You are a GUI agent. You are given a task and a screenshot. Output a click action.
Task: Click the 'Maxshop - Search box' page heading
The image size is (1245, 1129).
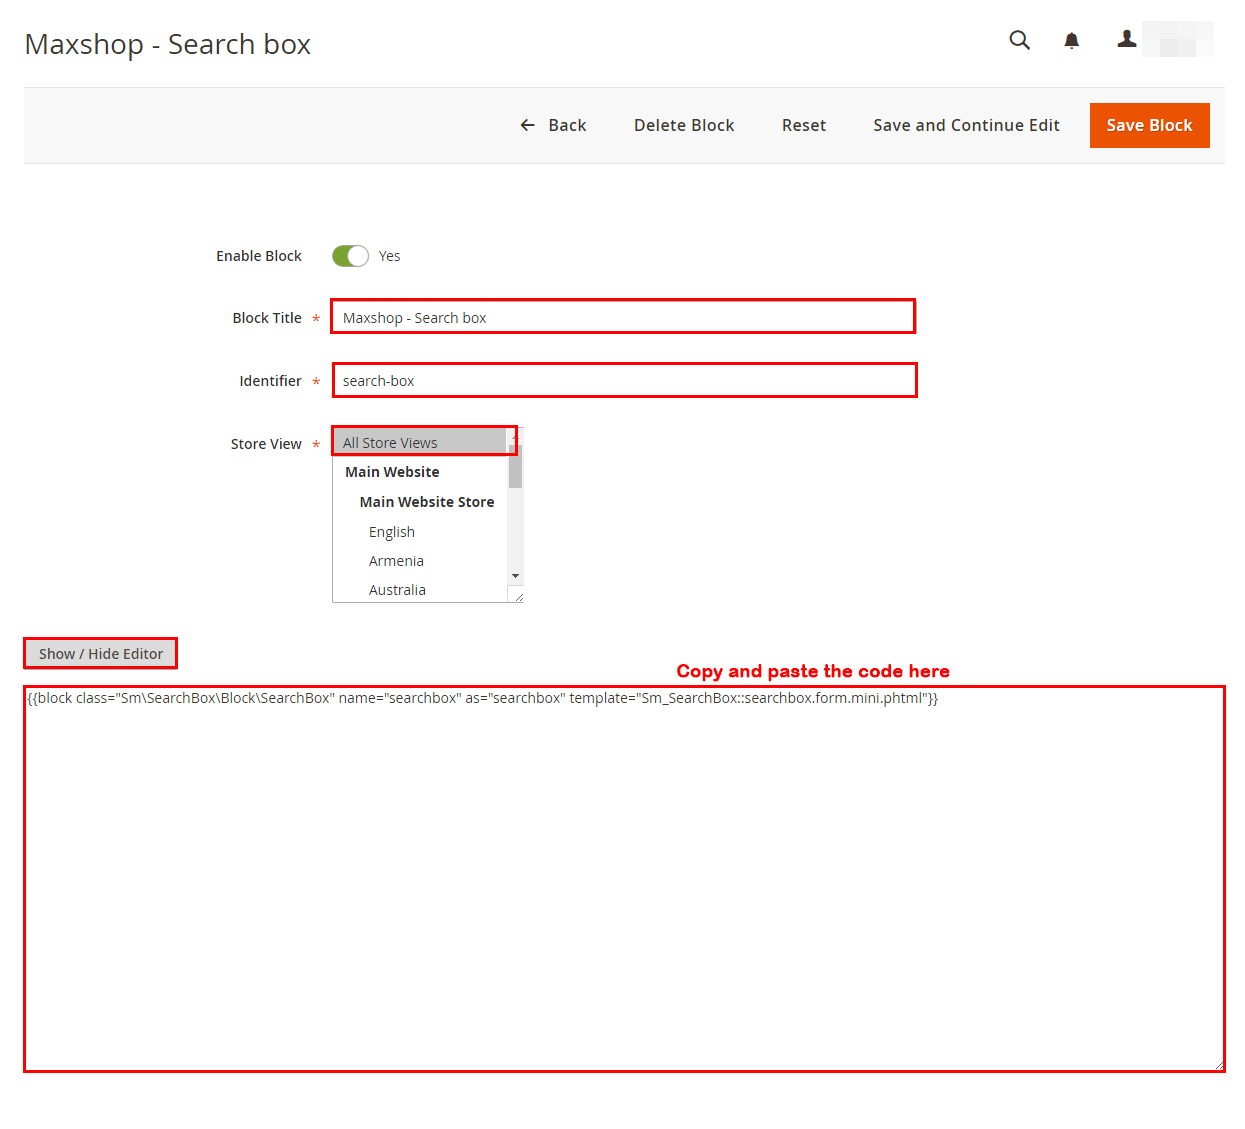pyautogui.click(x=168, y=44)
